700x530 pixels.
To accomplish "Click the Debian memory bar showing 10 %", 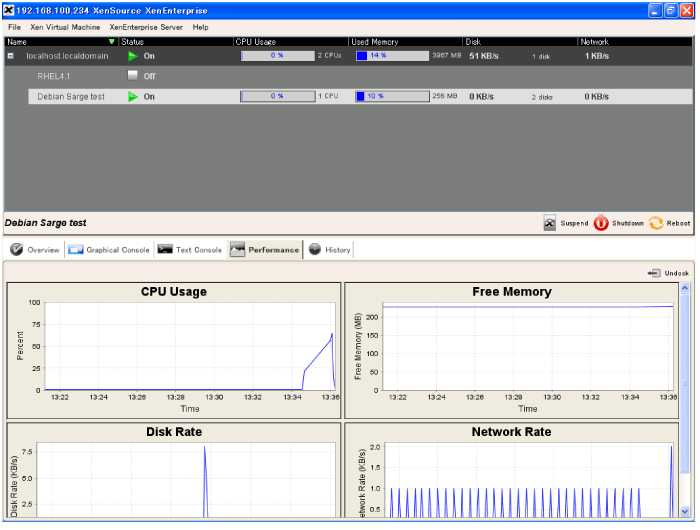I will [392, 96].
